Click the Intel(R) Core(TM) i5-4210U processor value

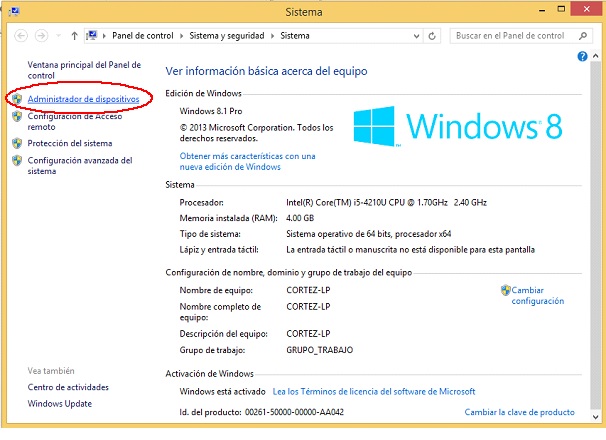tap(386, 203)
